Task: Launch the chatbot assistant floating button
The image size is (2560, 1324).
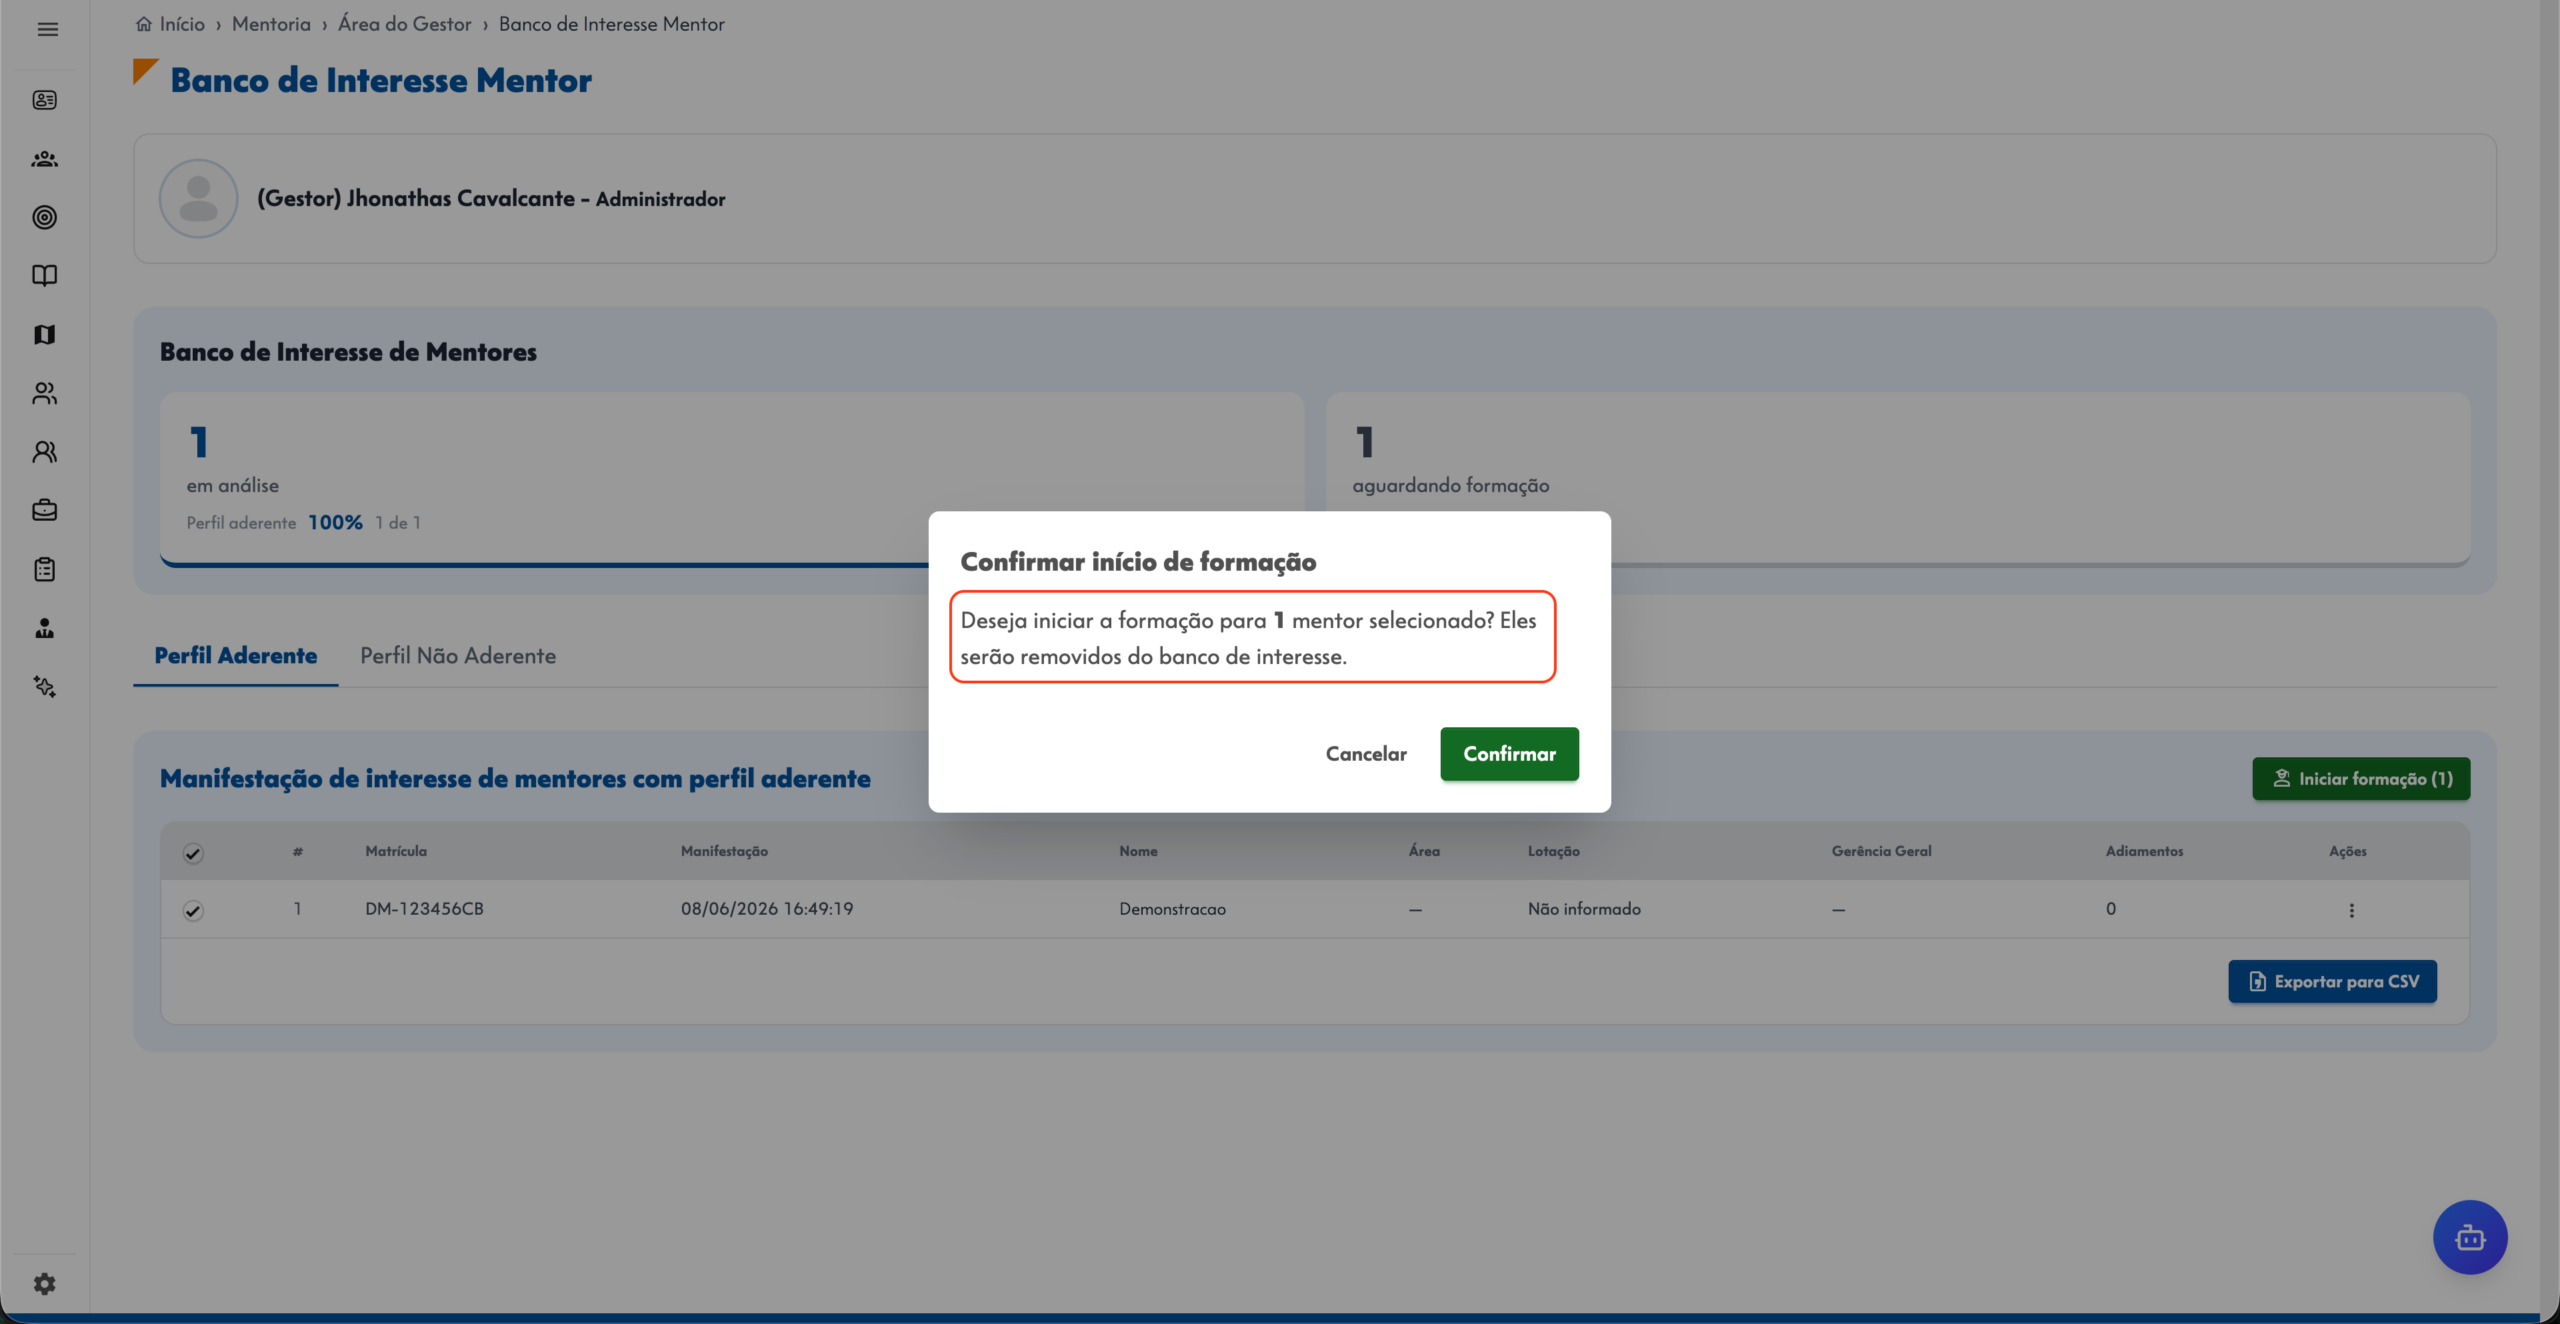Action: tap(2470, 1238)
